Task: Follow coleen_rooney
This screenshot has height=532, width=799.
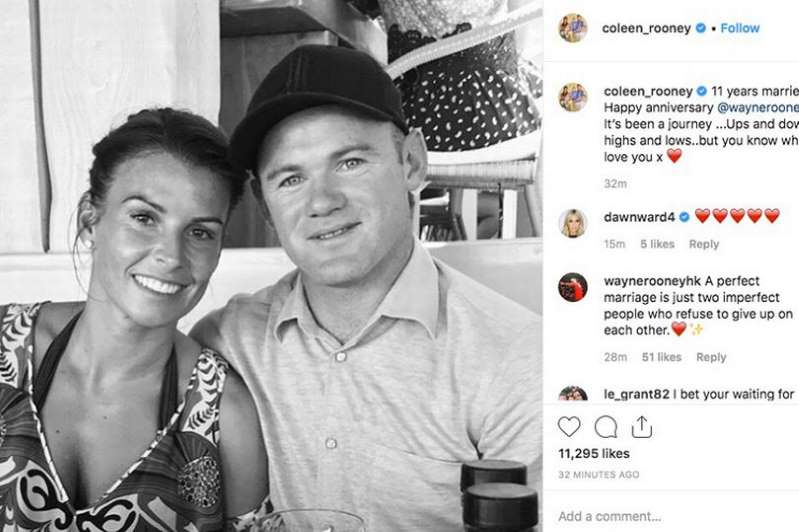Action: 740,28
